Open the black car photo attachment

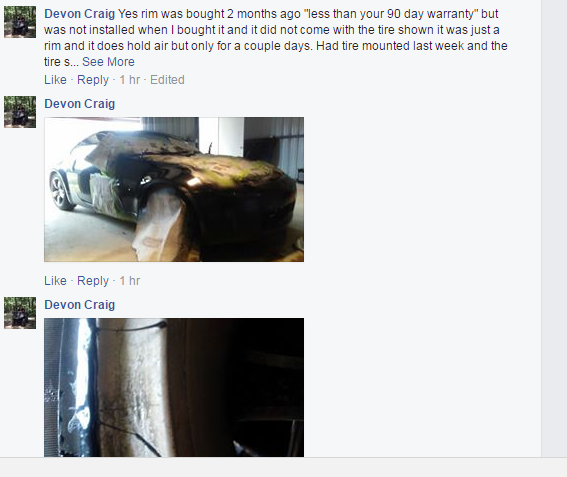[174, 189]
